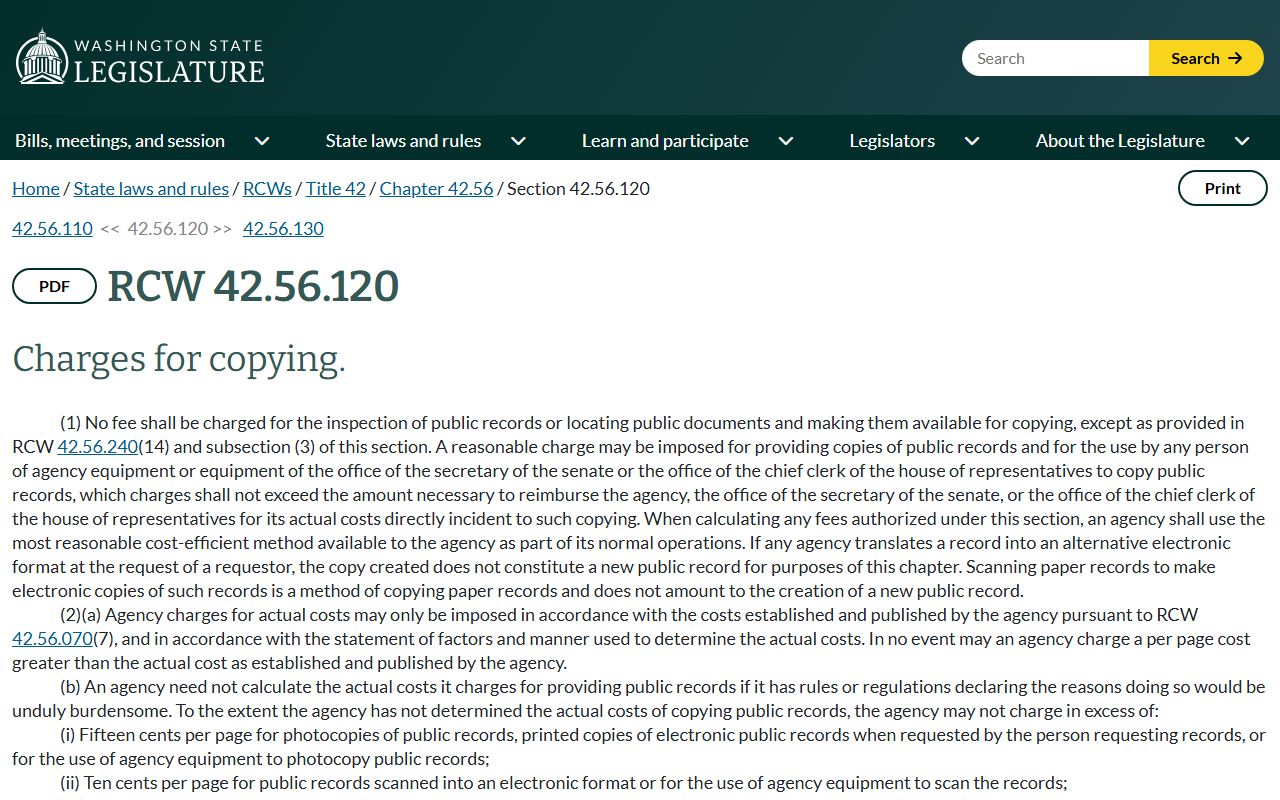
Task: Open About the Legislature menu
Action: point(1120,141)
